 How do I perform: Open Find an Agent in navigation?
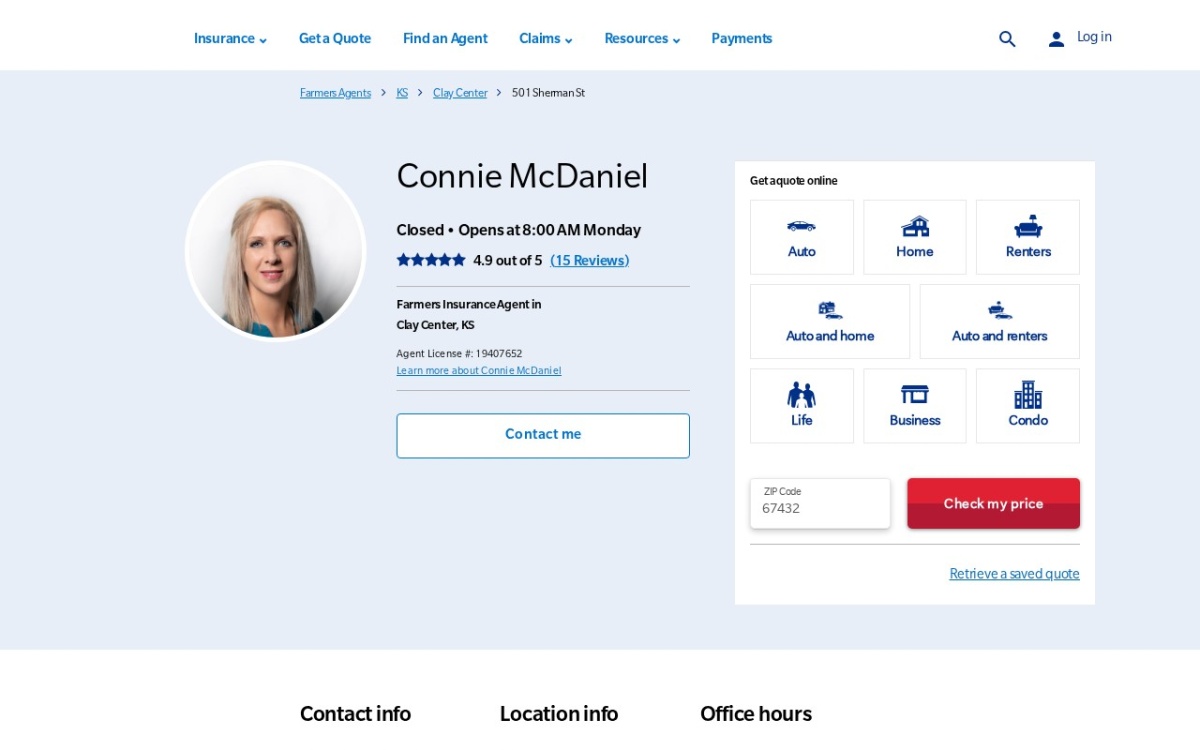tap(445, 39)
